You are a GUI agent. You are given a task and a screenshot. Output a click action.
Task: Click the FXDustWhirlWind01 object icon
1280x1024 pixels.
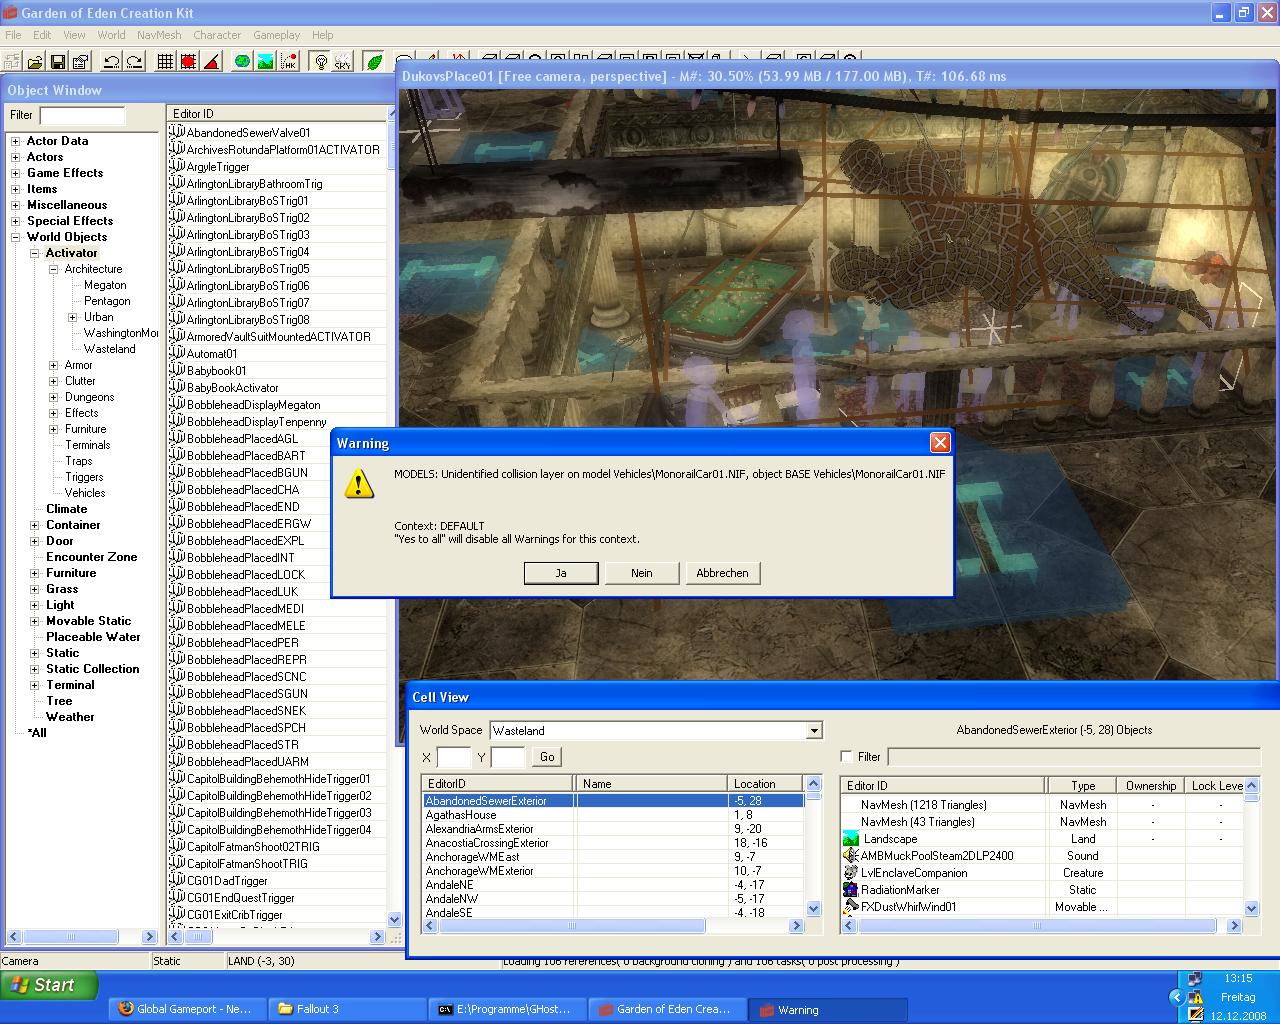point(851,907)
